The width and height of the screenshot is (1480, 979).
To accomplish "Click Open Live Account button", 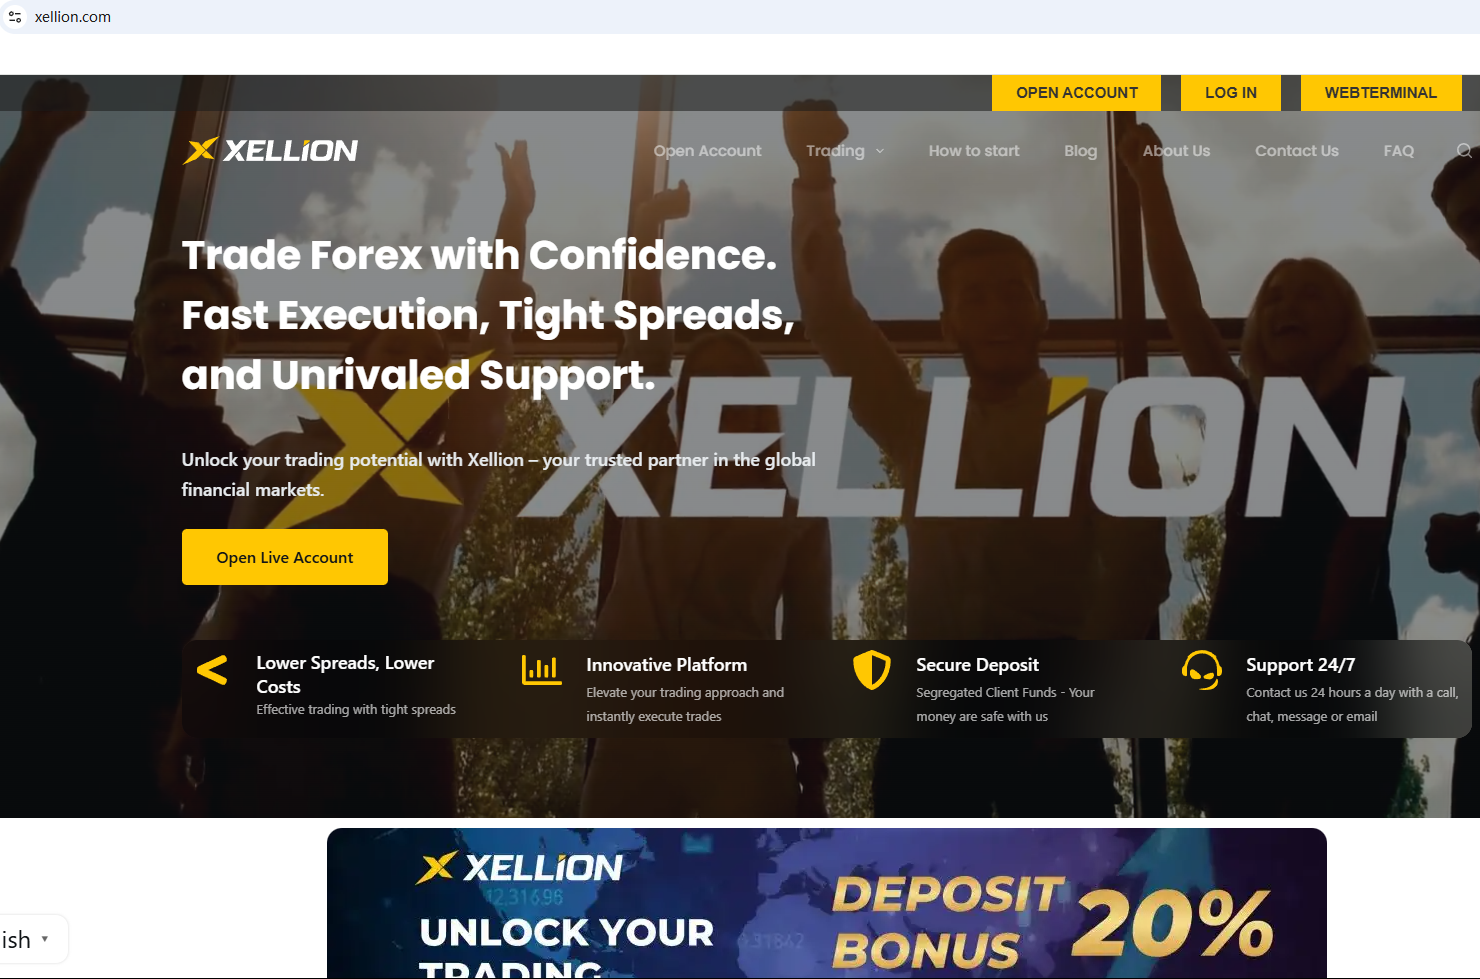I will [285, 557].
